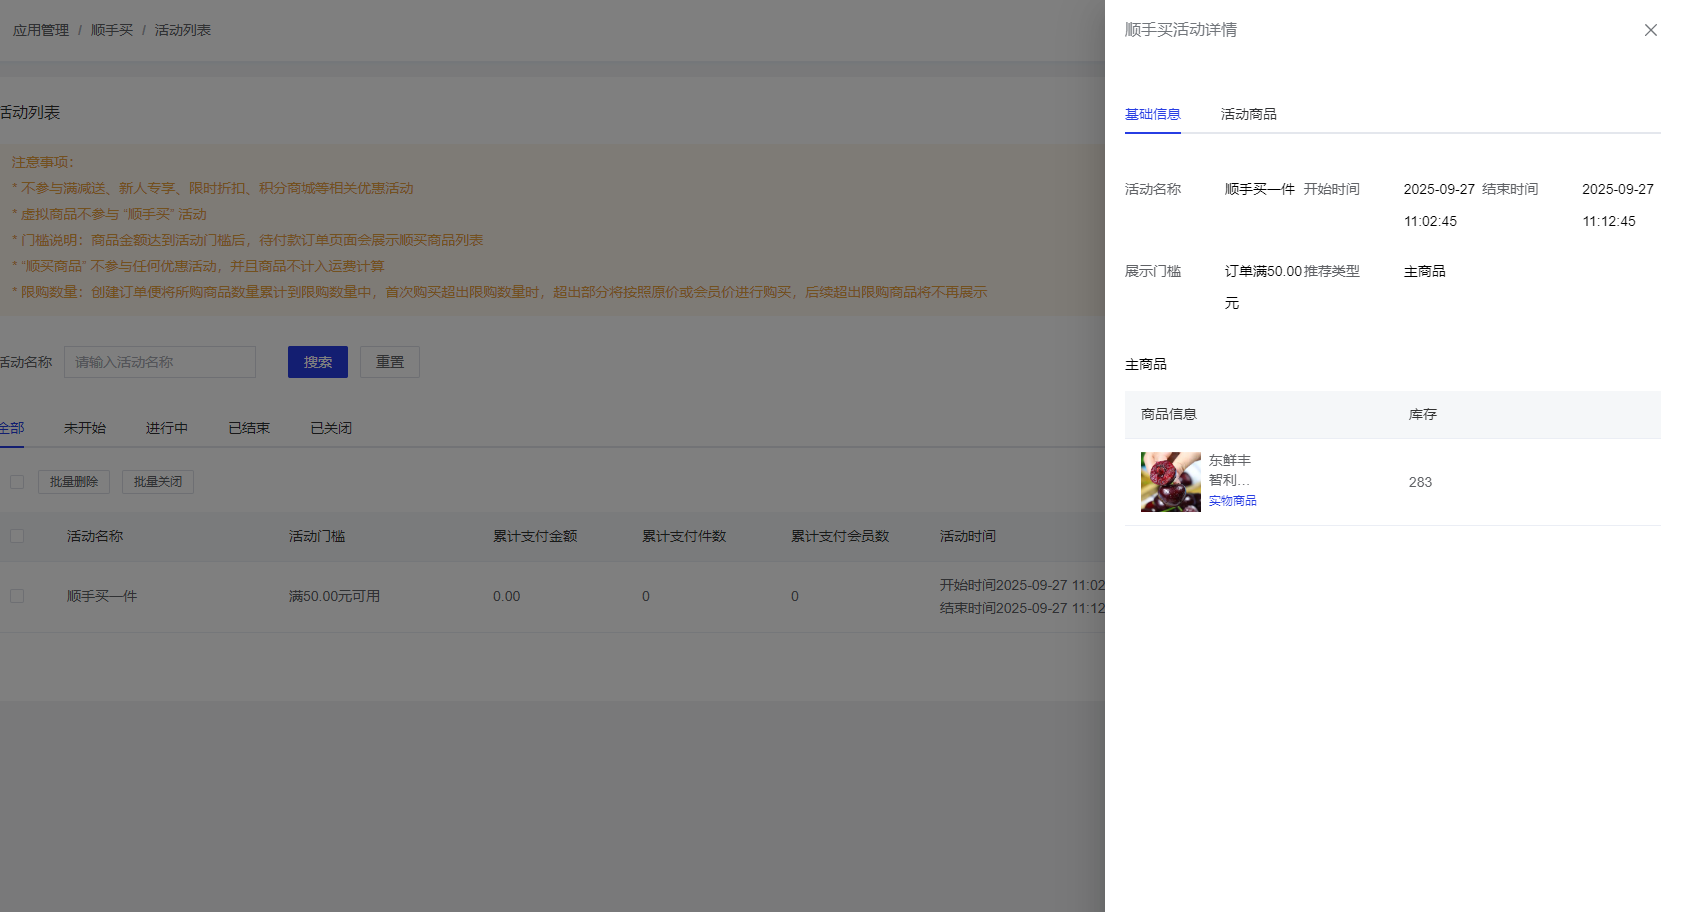Go to 顺手买 breadcrumb link
The width and height of the screenshot is (1681, 912).
pyautogui.click(x=112, y=30)
